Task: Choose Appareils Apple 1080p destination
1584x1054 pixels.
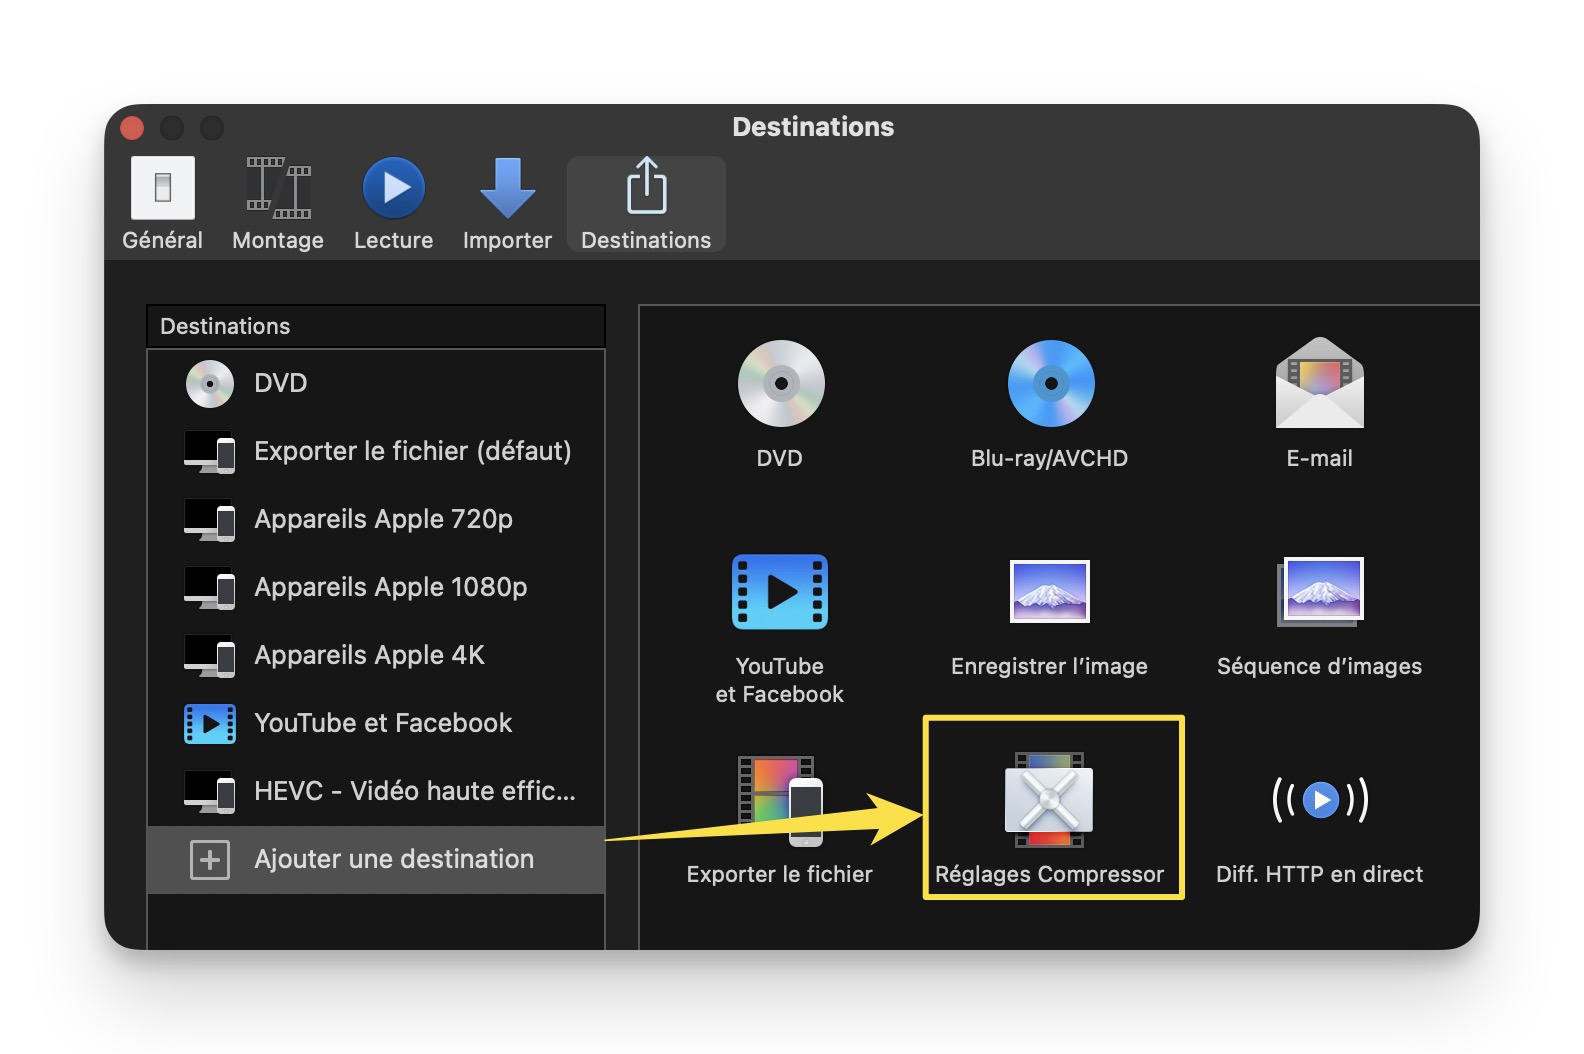Action: (x=376, y=587)
